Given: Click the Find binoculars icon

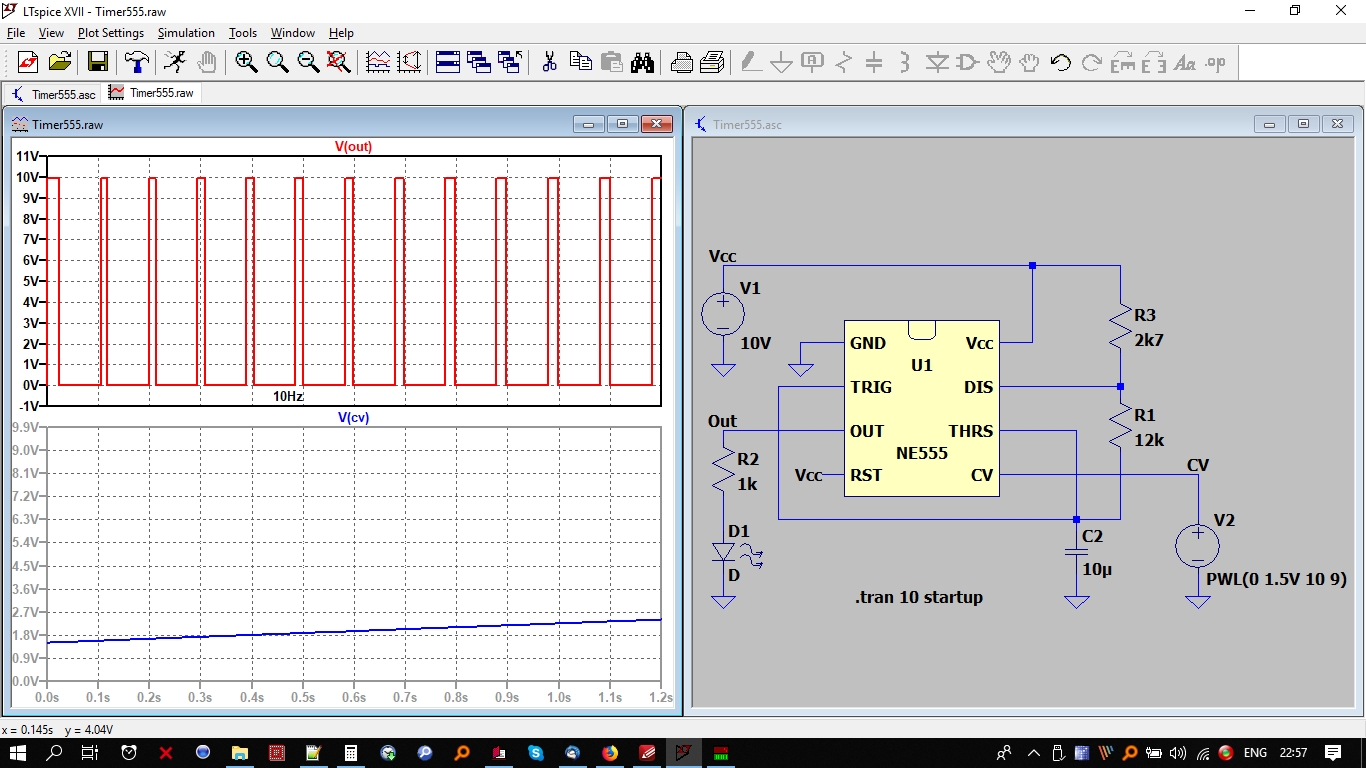Looking at the screenshot, I should pos(642,62).
